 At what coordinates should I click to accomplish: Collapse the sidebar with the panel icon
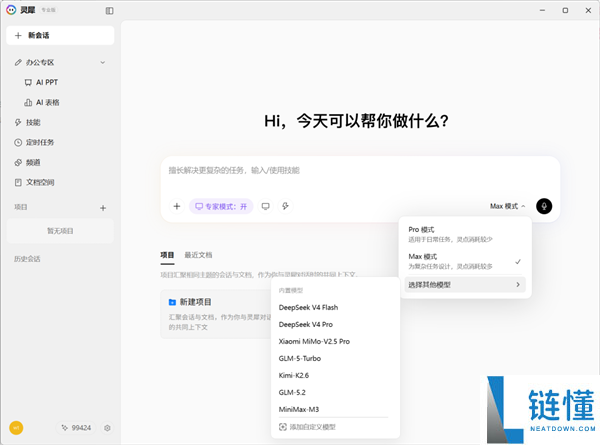pyautogui.click(x=109, y=11)
